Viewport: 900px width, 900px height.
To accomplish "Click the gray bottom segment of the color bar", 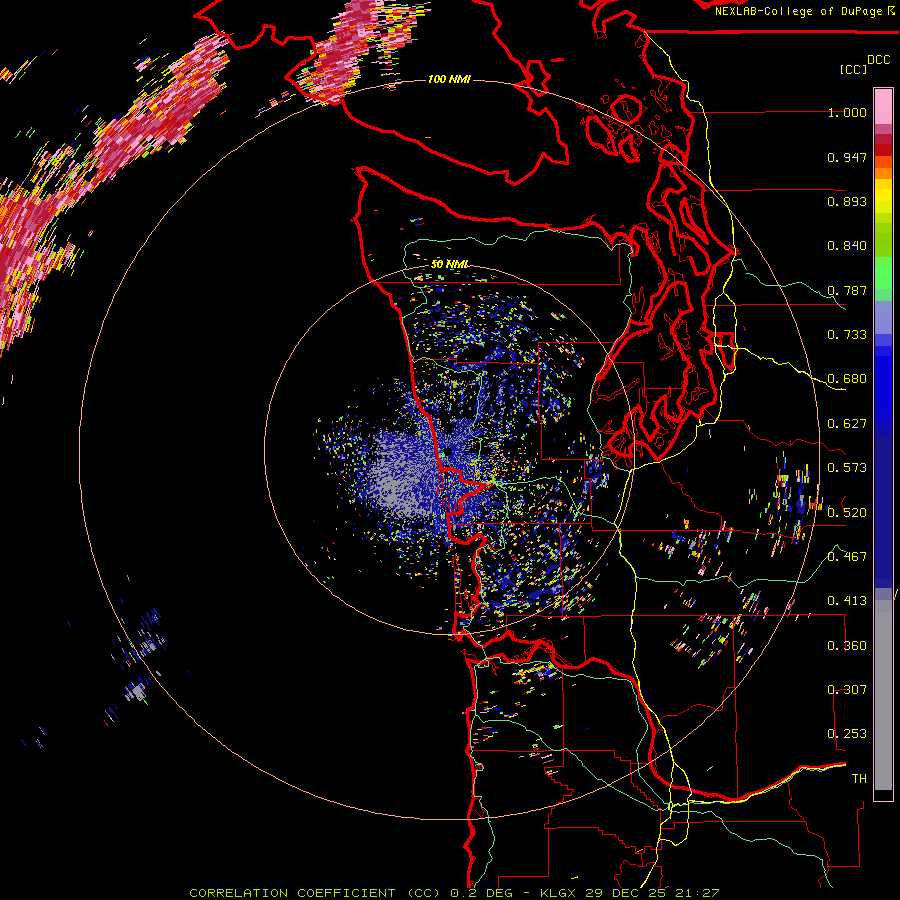I will tap(883, 695).
